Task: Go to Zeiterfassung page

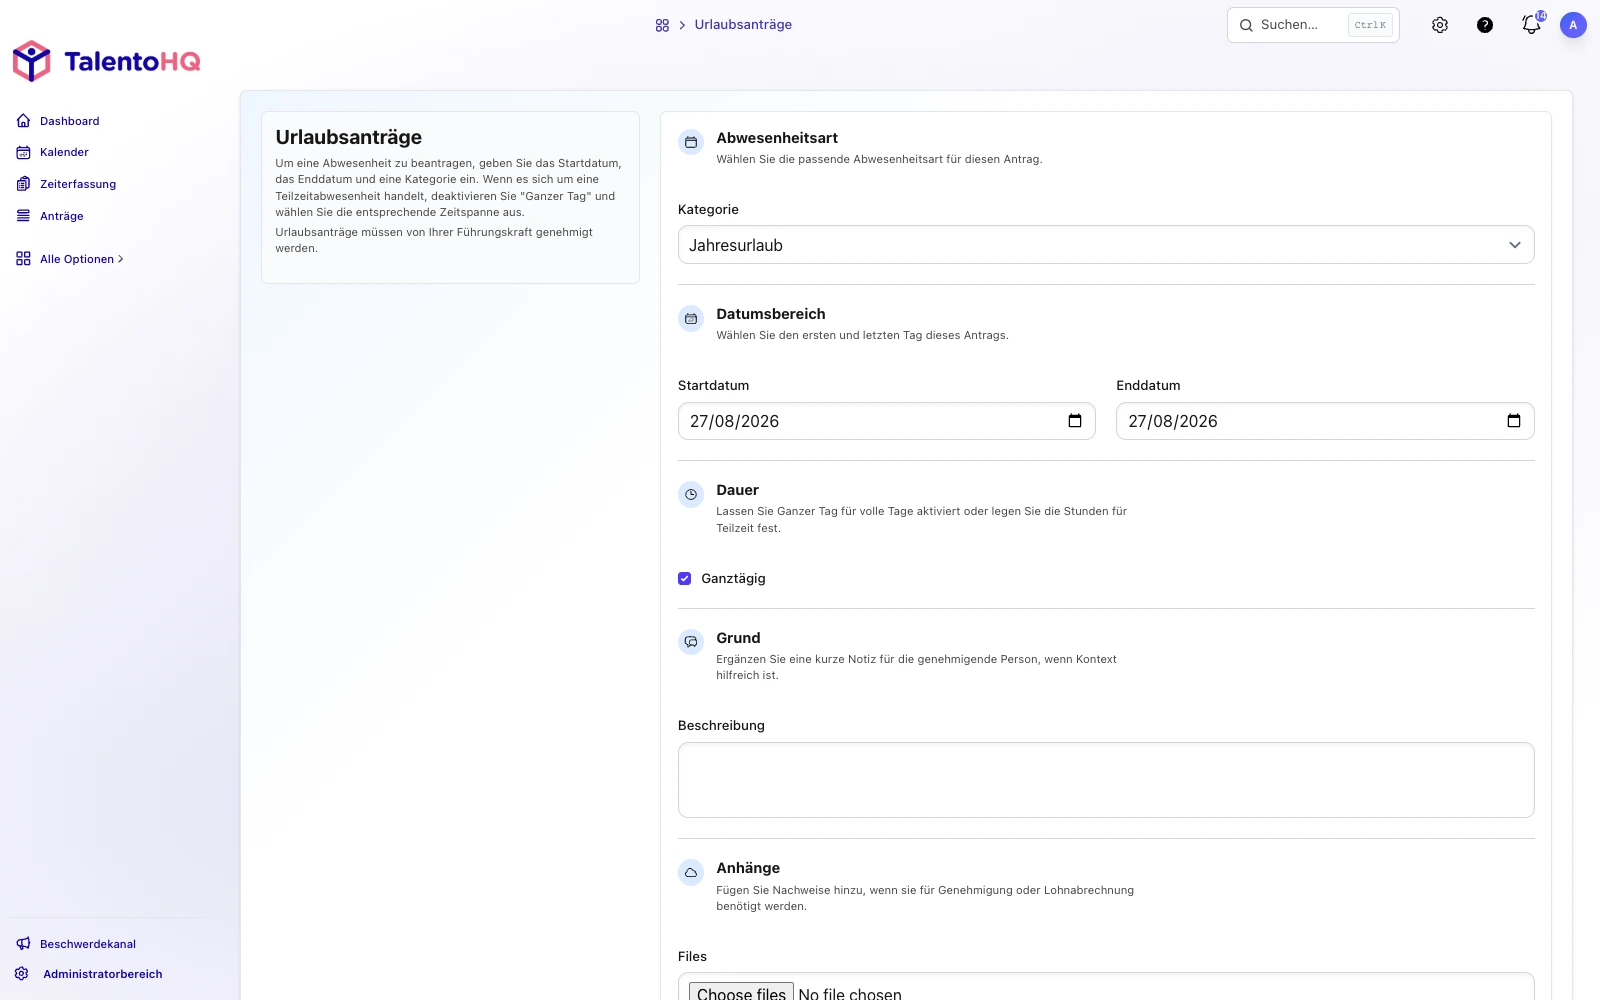Action: [x=78, y=184]
